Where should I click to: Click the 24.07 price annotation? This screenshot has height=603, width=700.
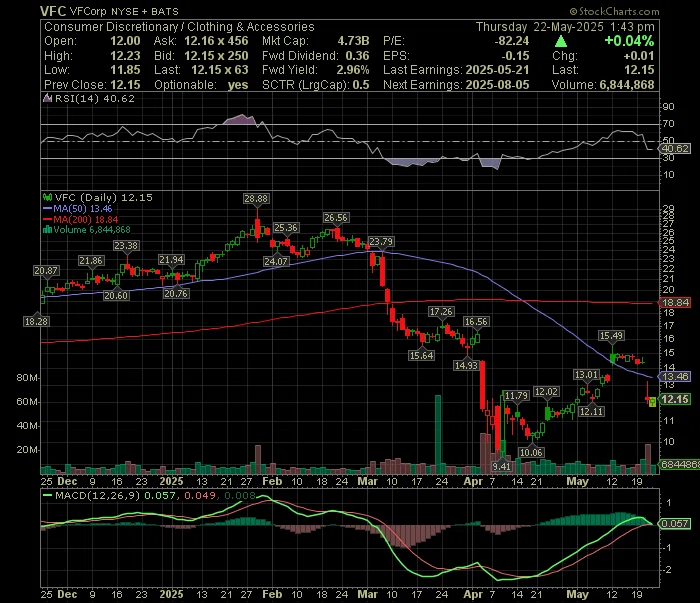click(x=276, y=262)
